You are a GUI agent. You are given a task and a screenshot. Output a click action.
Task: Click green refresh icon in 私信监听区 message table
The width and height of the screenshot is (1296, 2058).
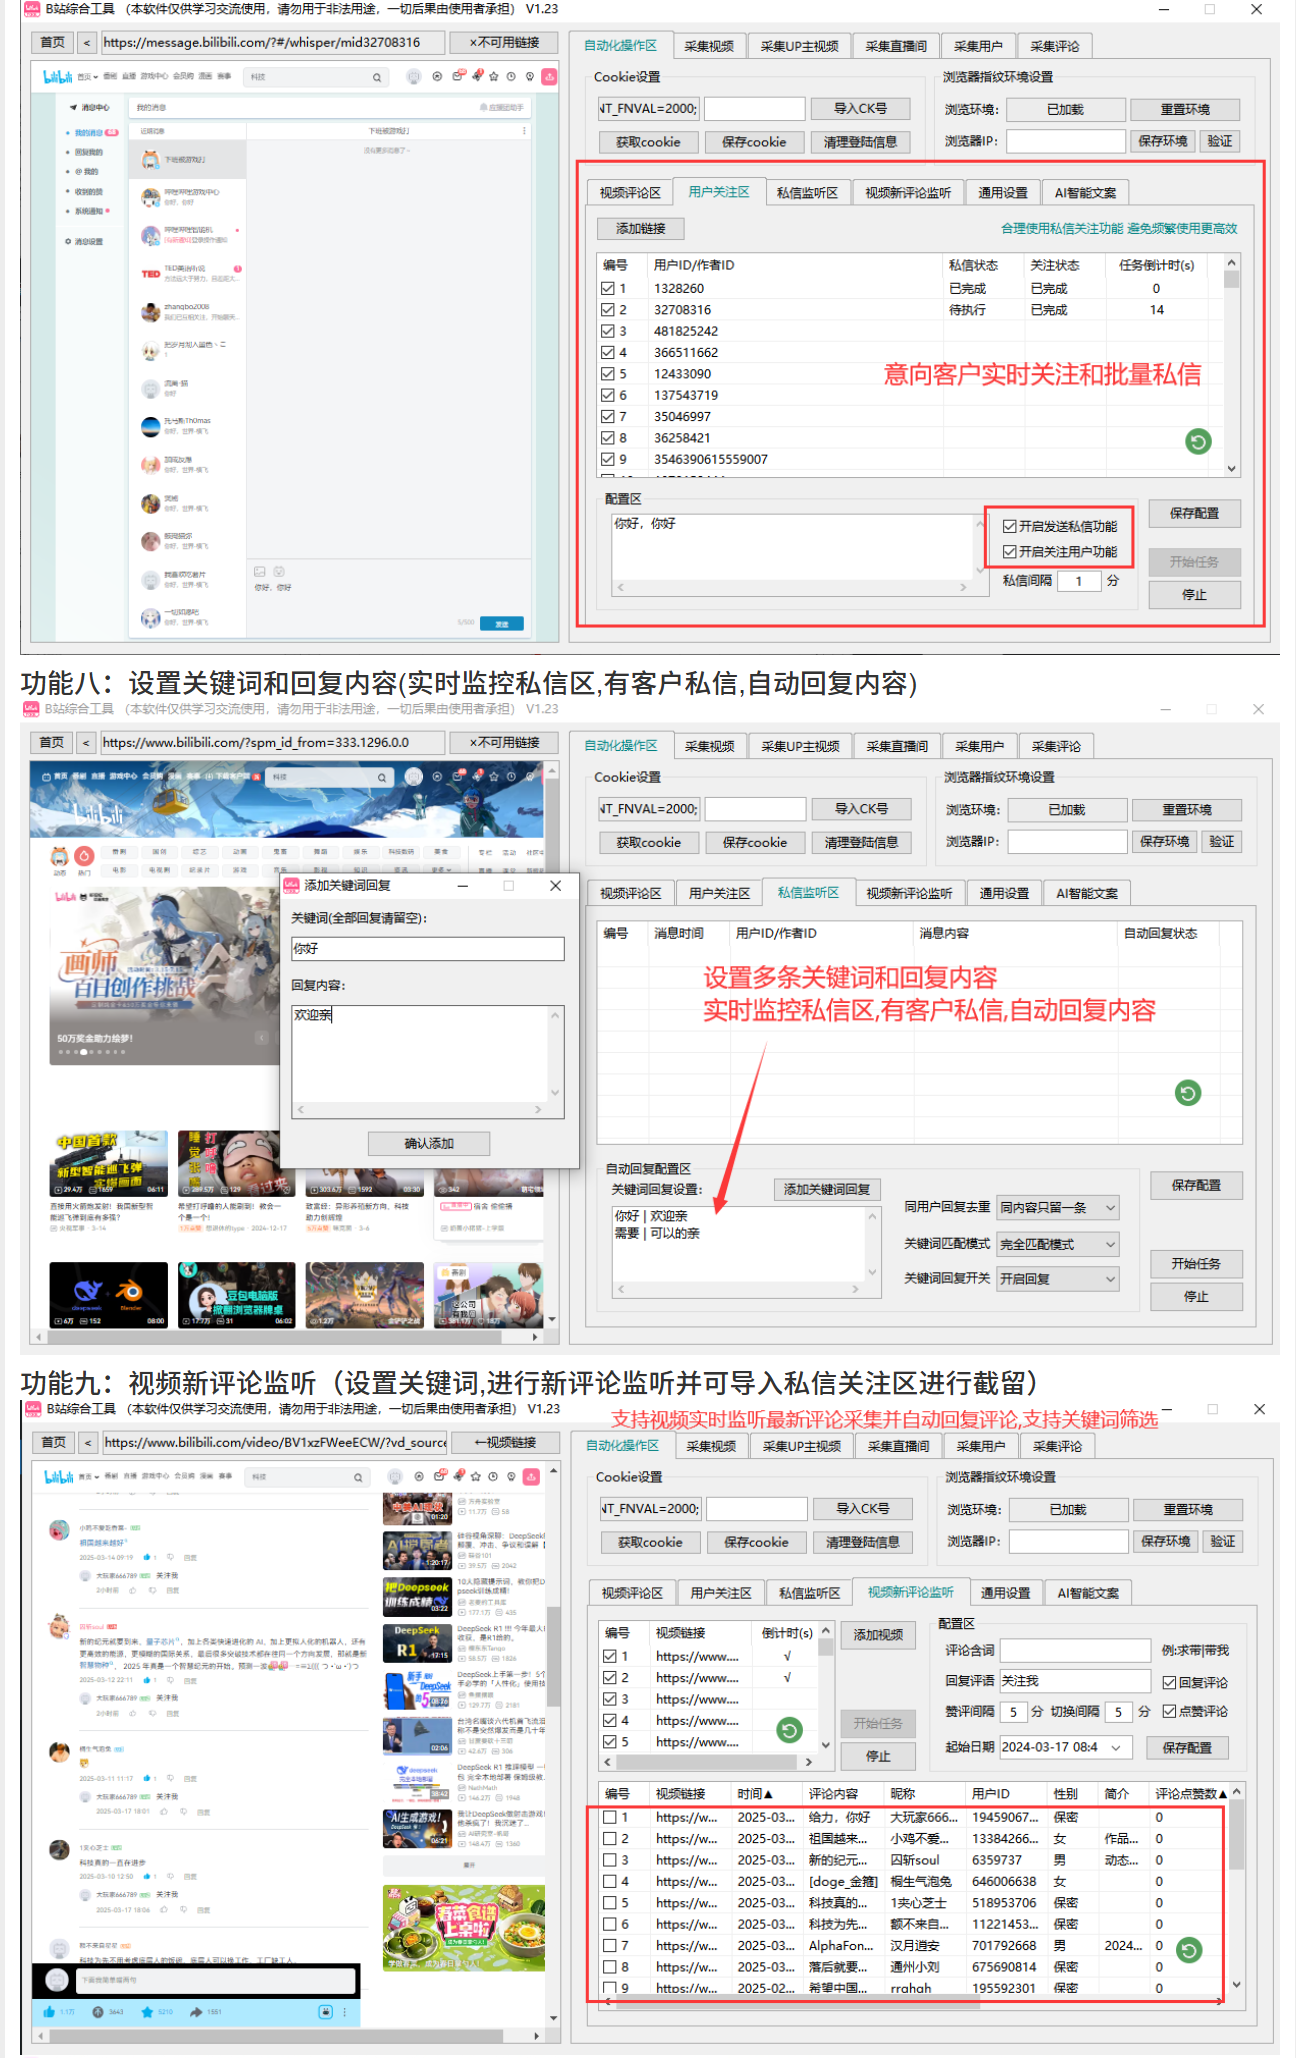(1188, 1093)
